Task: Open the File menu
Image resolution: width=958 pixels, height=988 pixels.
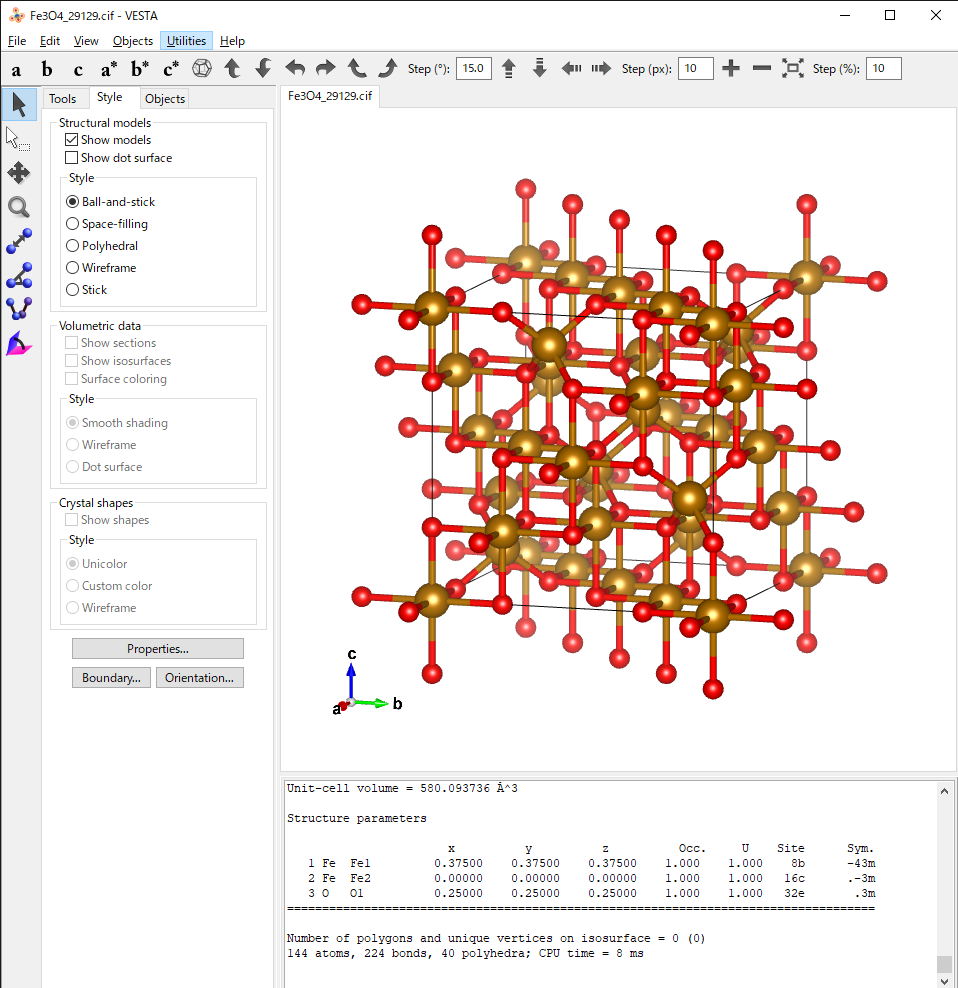Action: tap(17, 41)
